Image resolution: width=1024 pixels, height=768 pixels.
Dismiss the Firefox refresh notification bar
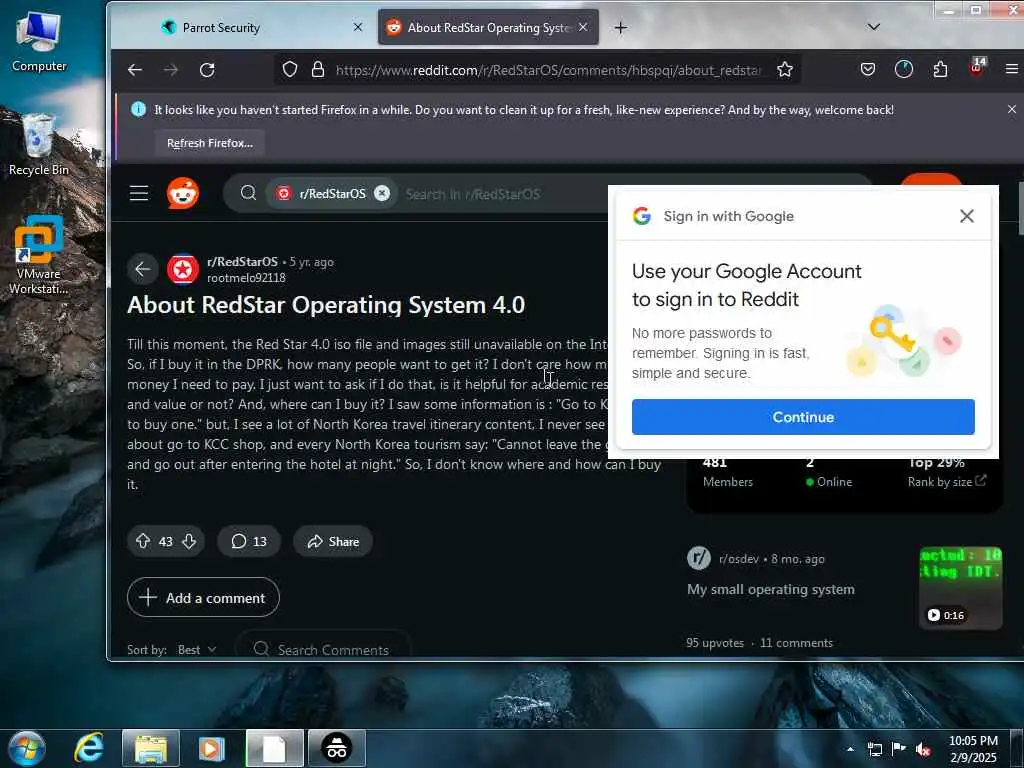pyautogui.click(x=1012, y=110)
